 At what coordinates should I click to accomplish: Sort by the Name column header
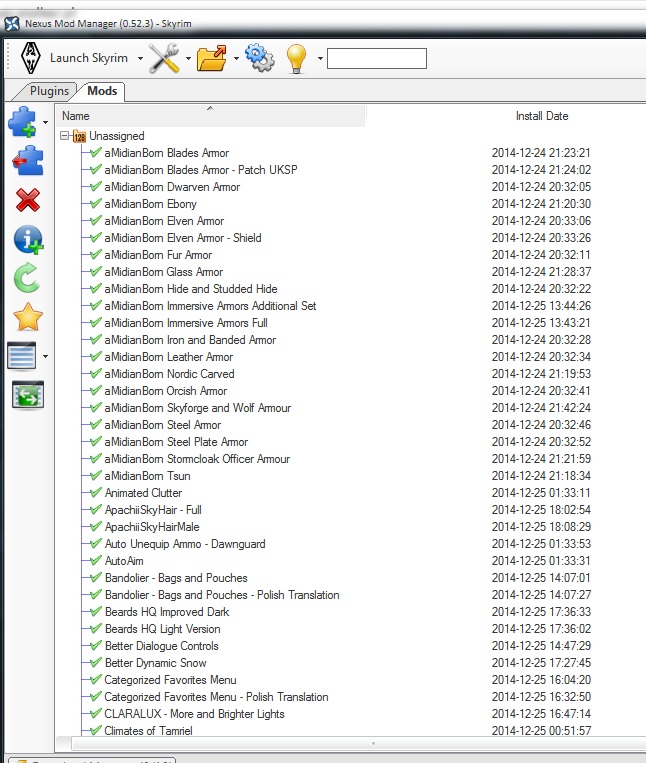211,116
